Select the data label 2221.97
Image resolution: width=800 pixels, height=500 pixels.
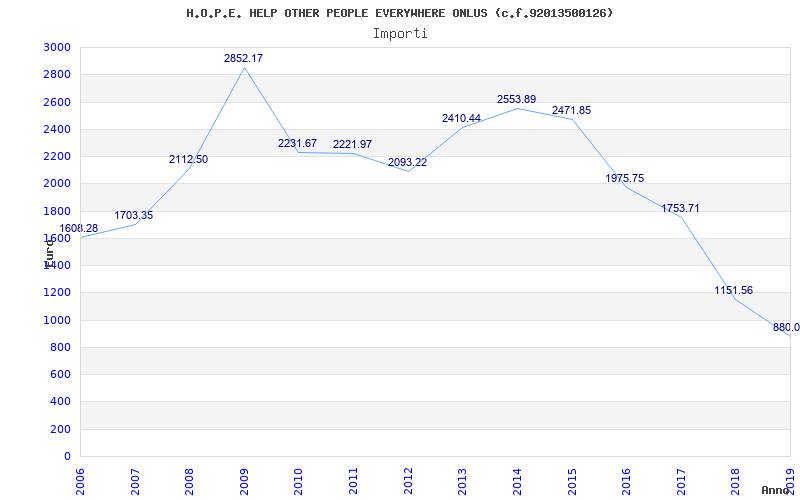coord(353,144)
